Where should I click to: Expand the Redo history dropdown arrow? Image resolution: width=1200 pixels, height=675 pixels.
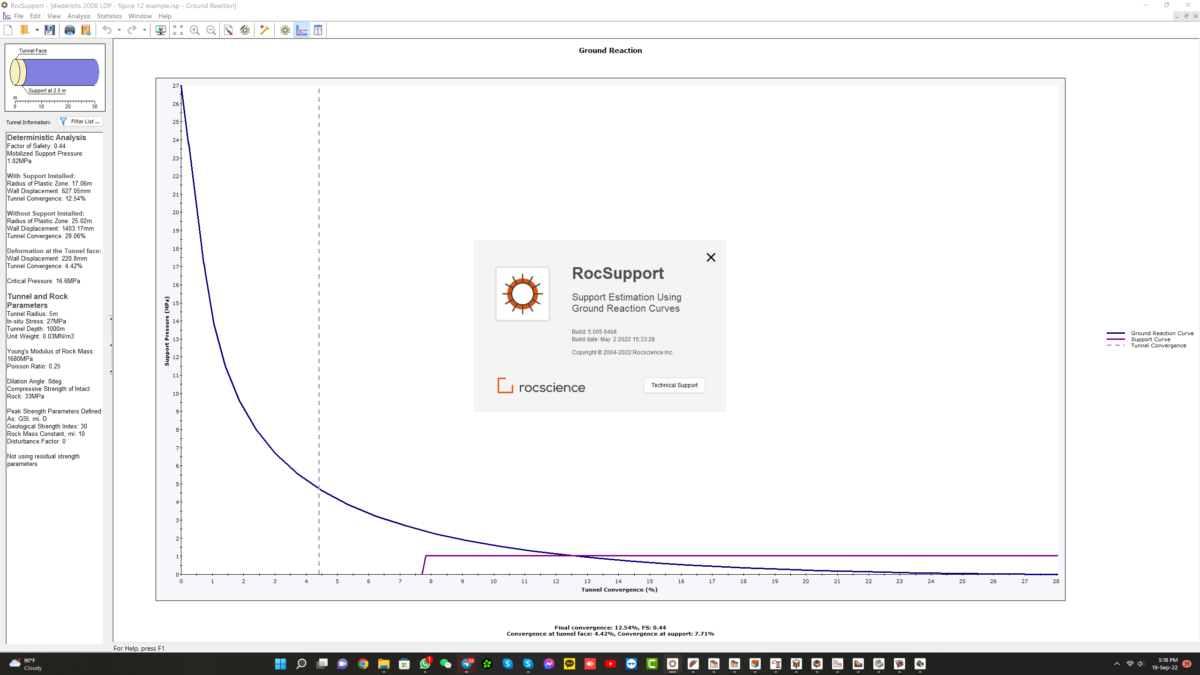point(144,30)
